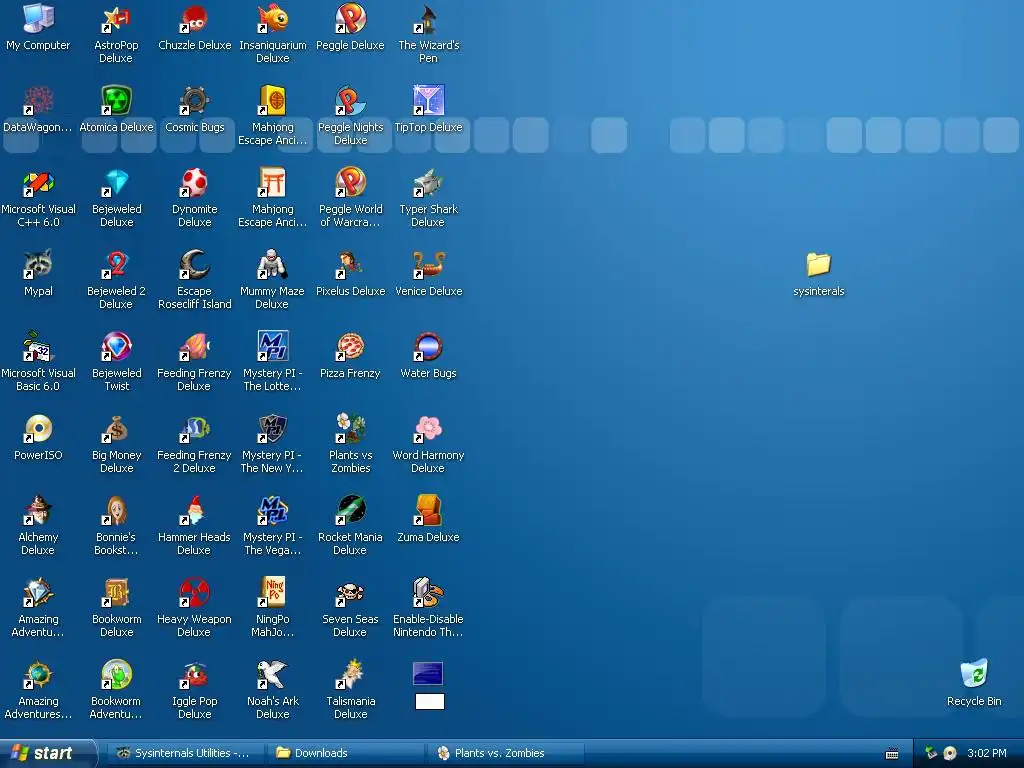Select Plants vs Zombies desktop icon
The width and height of the screenshot is (1024, 768).
[351, 429]
